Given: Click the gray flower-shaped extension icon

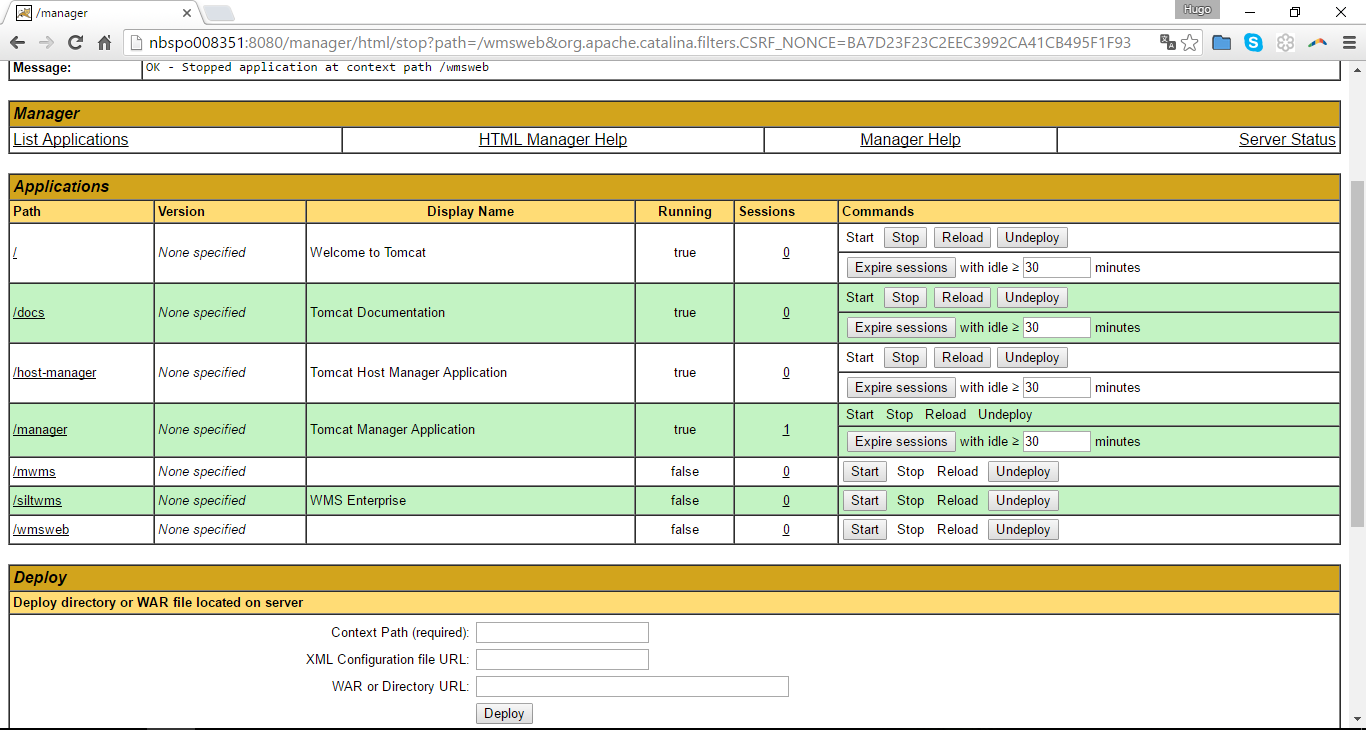Looking at the screenshot, I should coord(1286,42).
